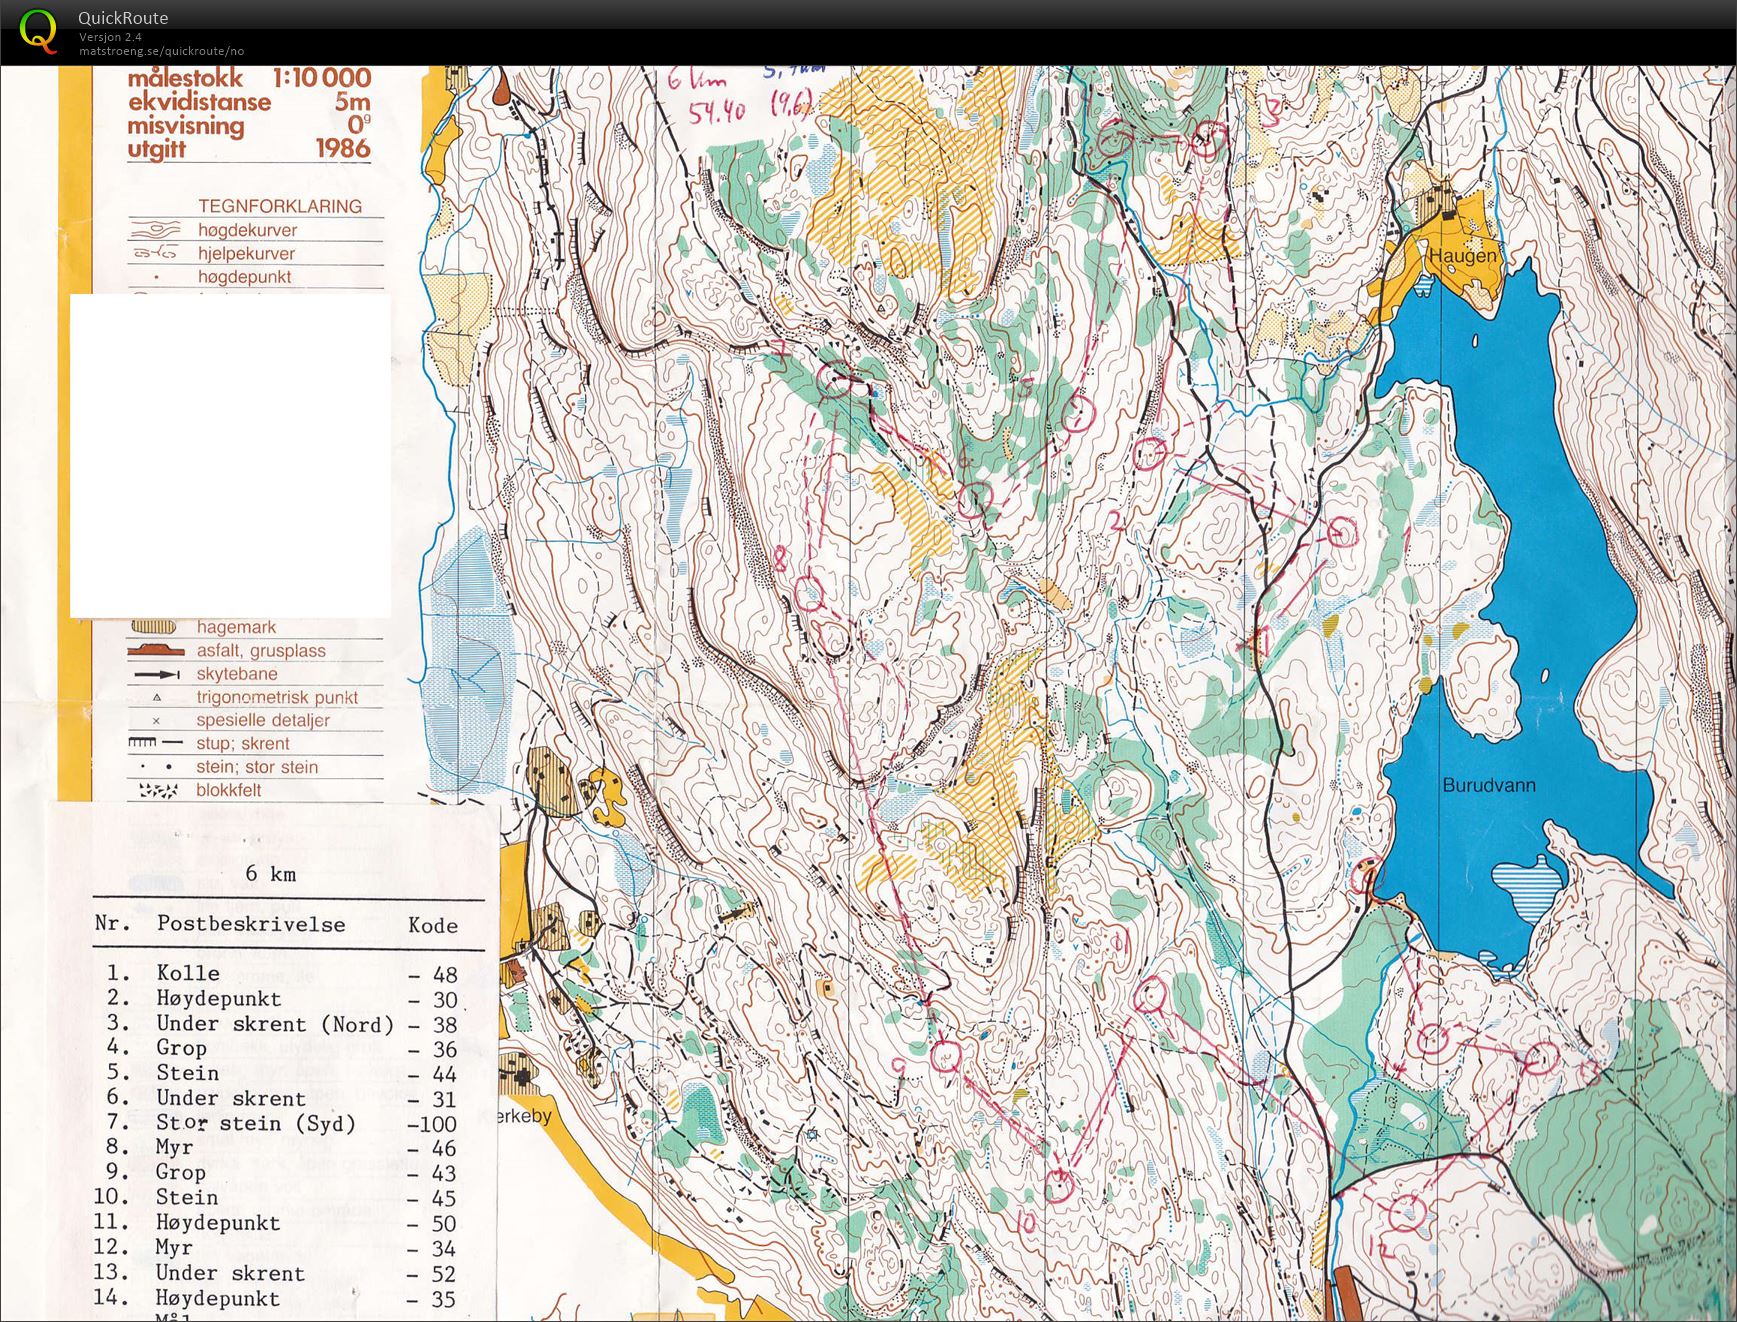Viewport: 1737px width, 1322px height.
Task: Click 'Grop' in control row 9
Action: [181, 1172]
